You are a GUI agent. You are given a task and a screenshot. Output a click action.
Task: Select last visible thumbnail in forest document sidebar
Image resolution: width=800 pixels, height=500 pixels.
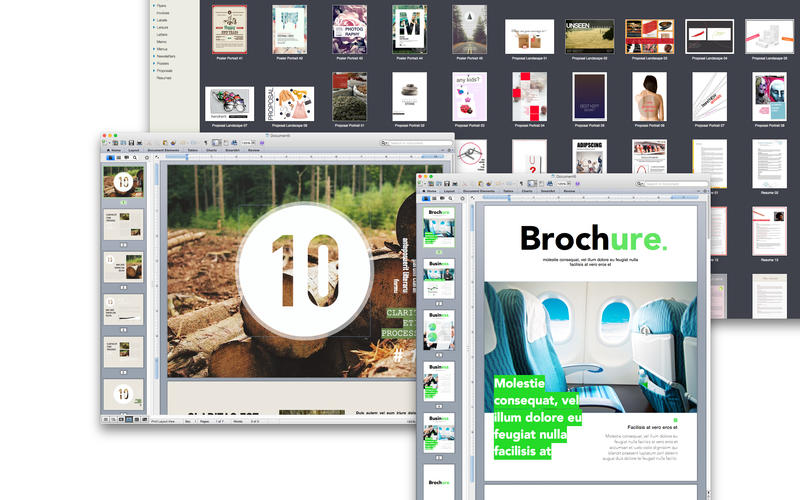123,394
